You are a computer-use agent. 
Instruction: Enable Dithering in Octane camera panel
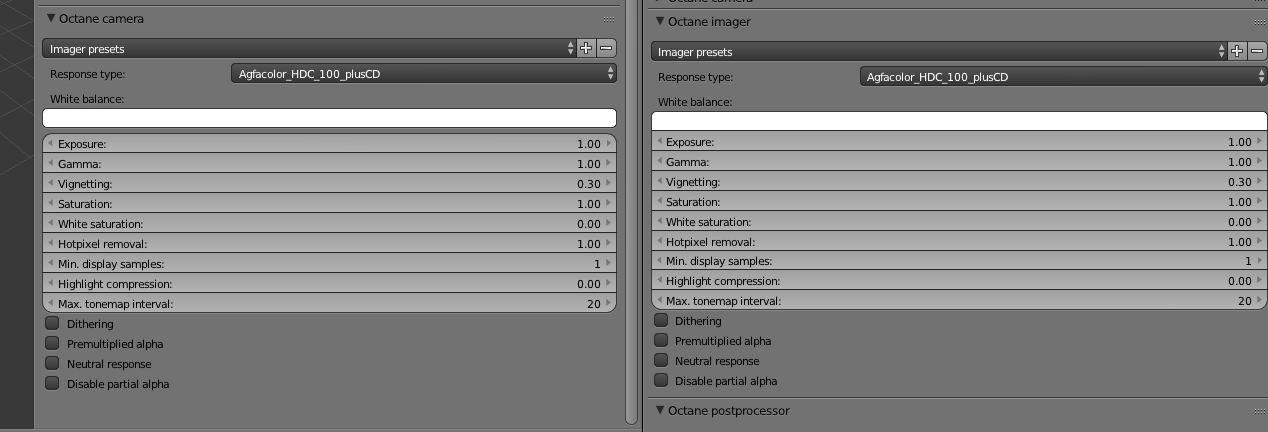[53, 324]
